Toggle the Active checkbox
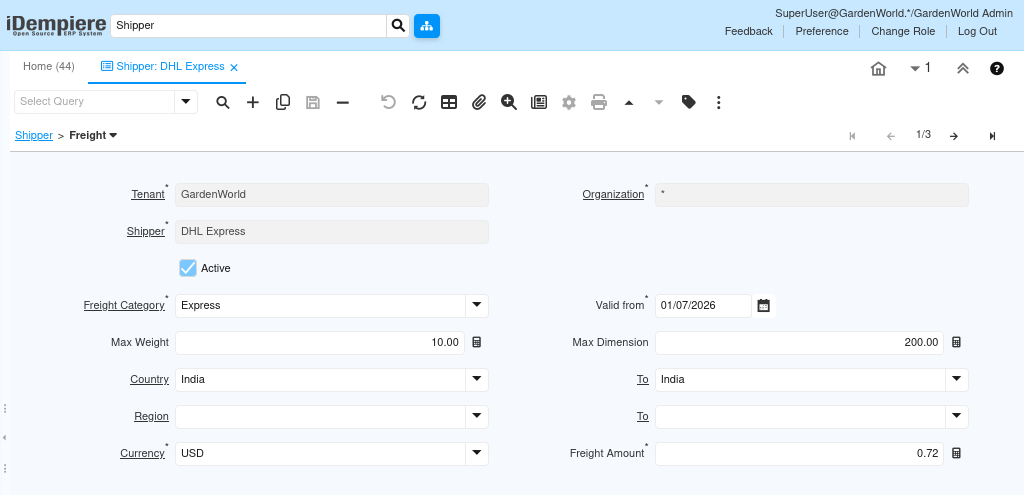 point(188,268)
